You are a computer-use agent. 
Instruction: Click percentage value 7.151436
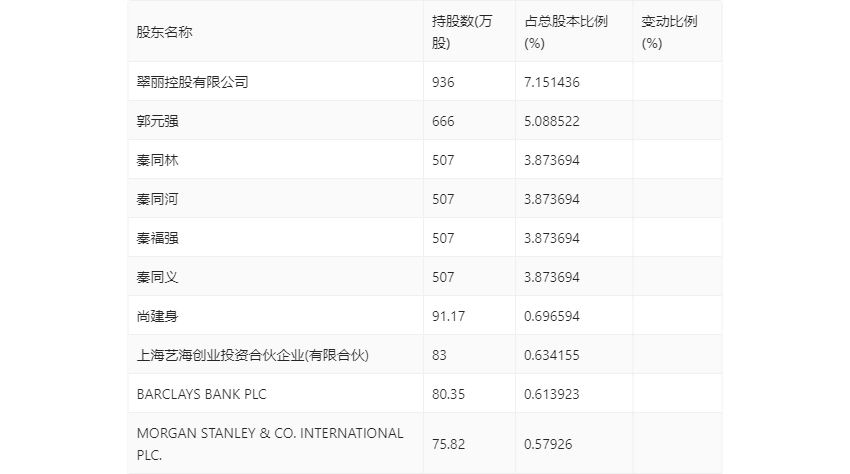coord(552,82)
